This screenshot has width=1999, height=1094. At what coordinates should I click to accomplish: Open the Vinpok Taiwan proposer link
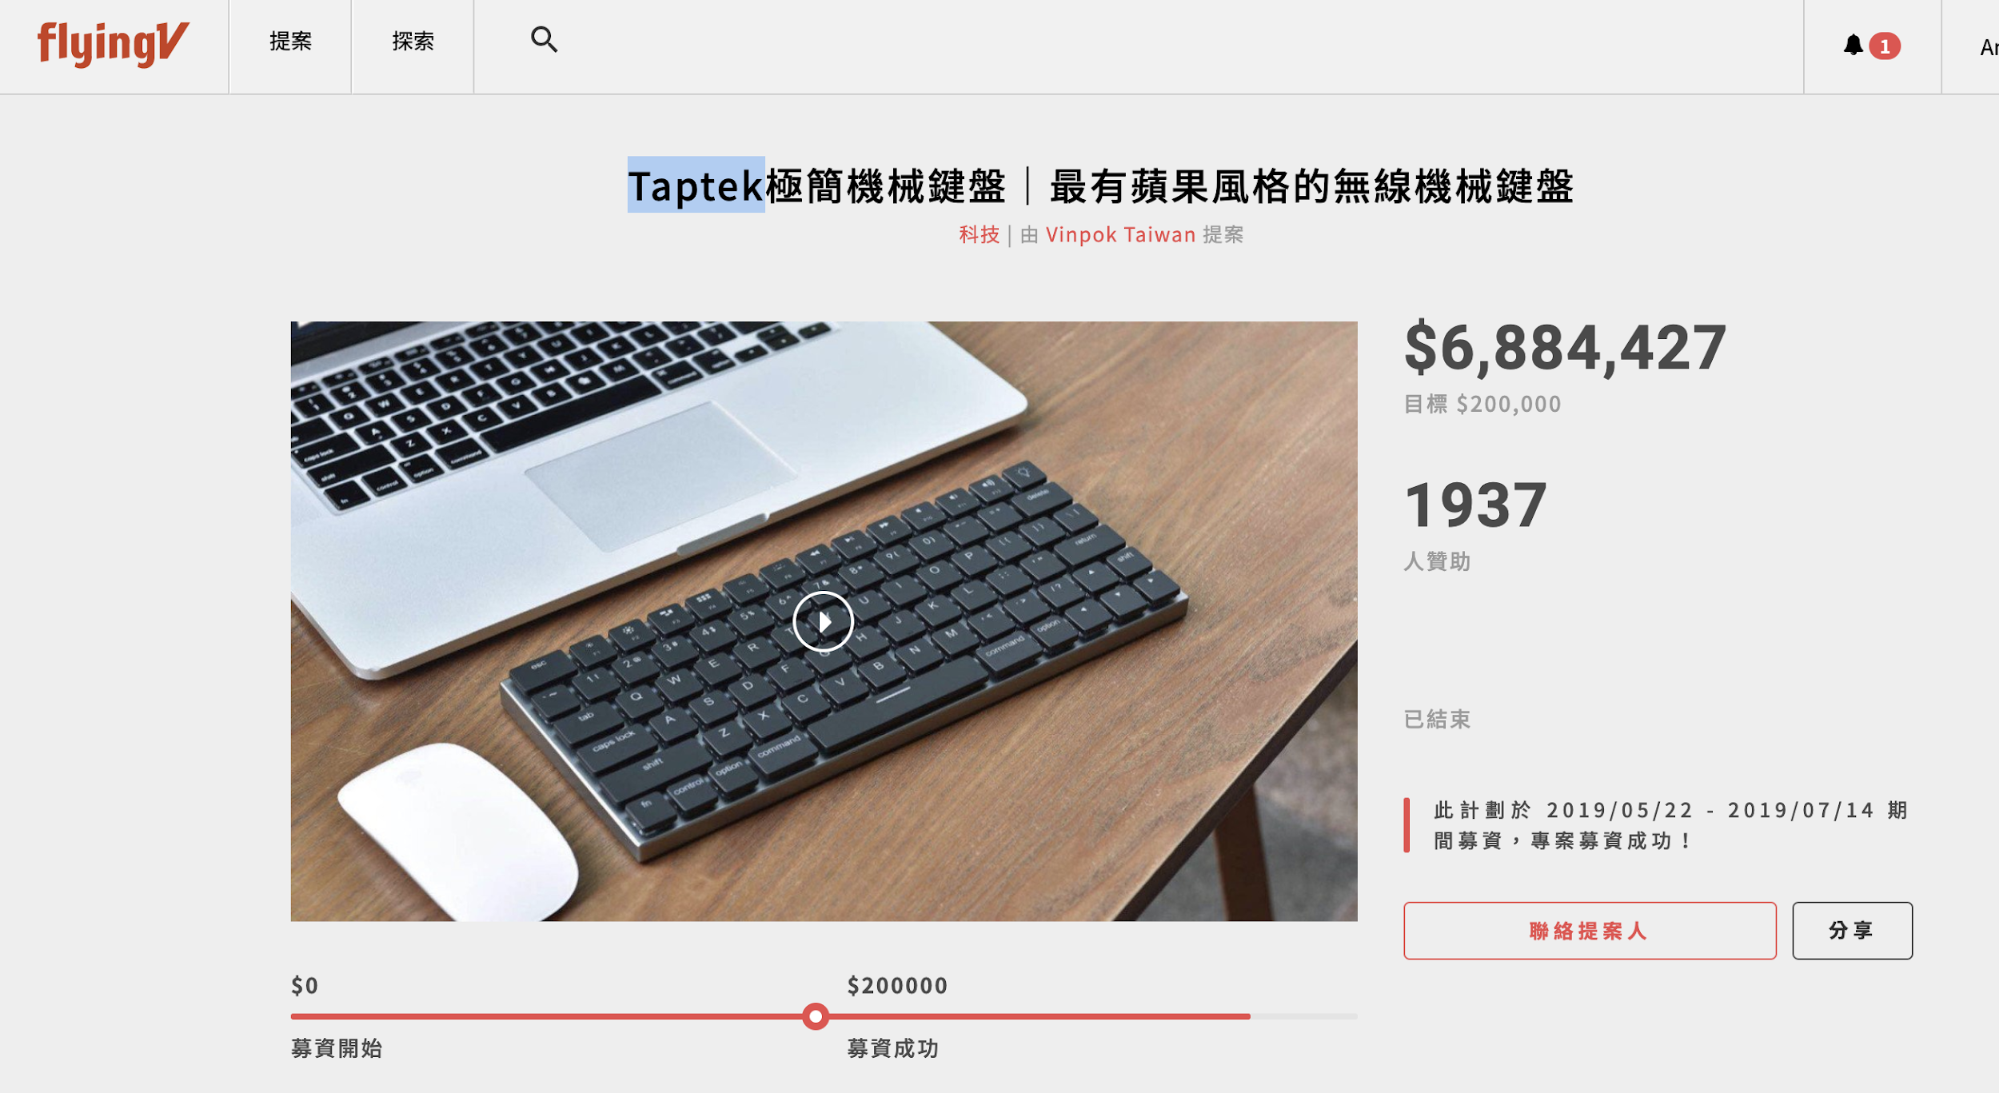click(x=1120, y=234)
